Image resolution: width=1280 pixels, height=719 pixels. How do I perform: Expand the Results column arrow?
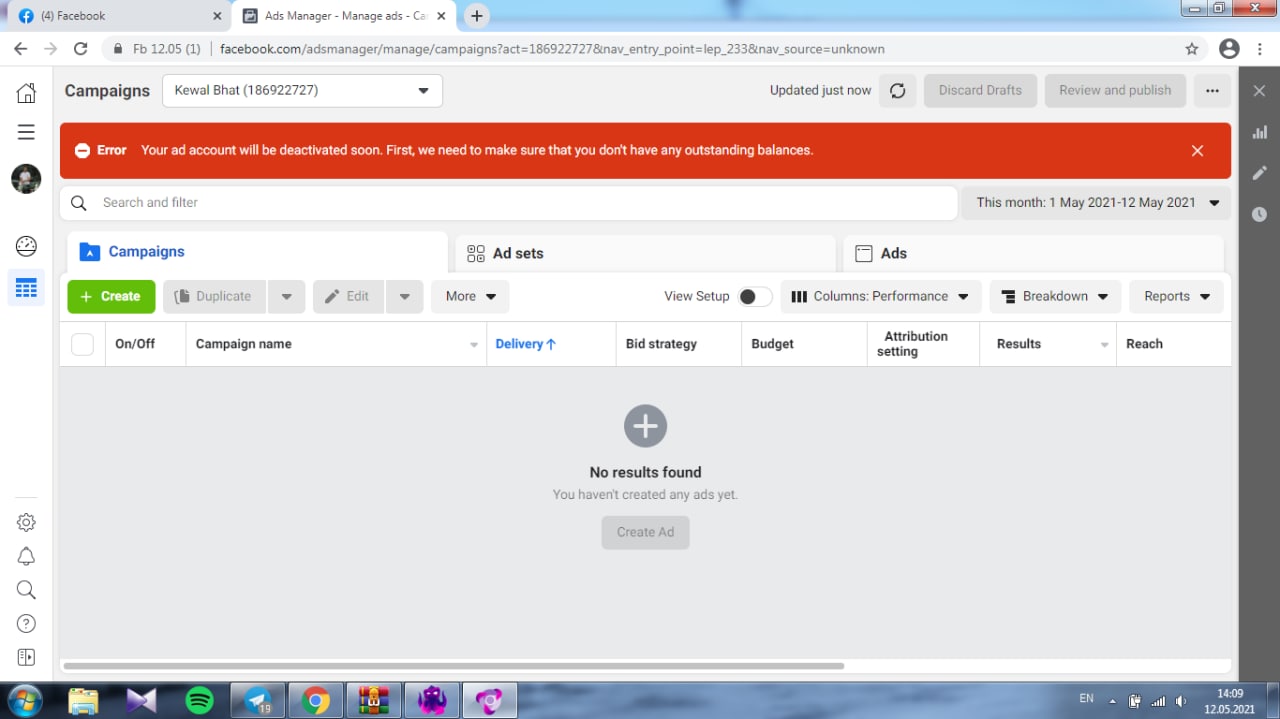pos(1105,345)
